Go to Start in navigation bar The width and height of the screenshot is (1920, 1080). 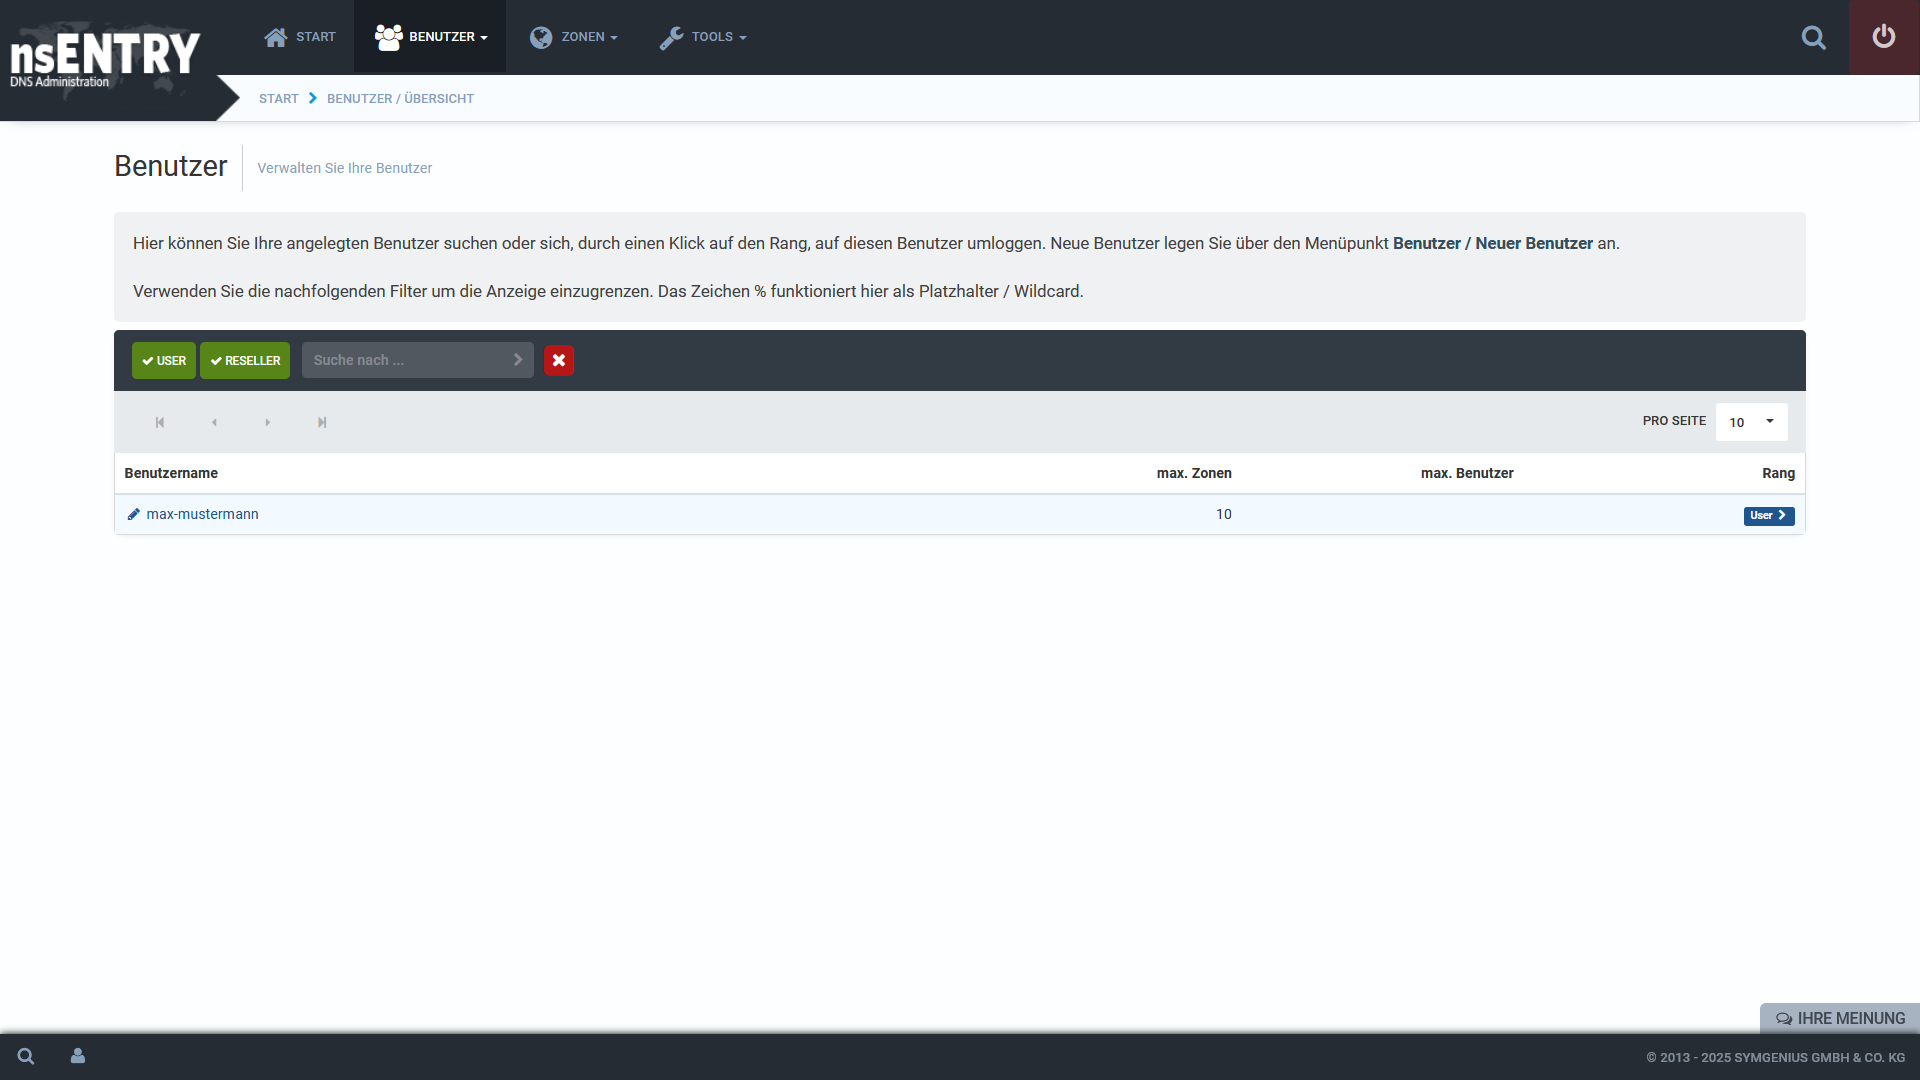[300, 37]
